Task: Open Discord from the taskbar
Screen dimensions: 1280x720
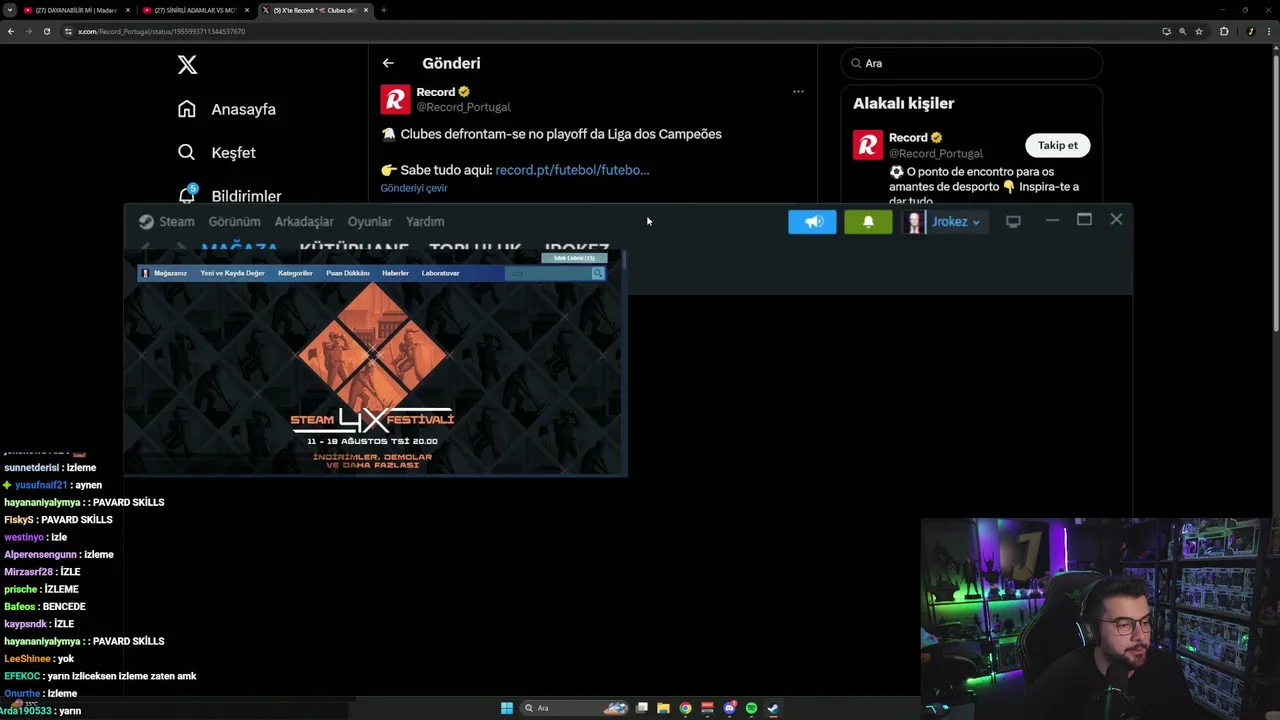Action: [729, 708]
